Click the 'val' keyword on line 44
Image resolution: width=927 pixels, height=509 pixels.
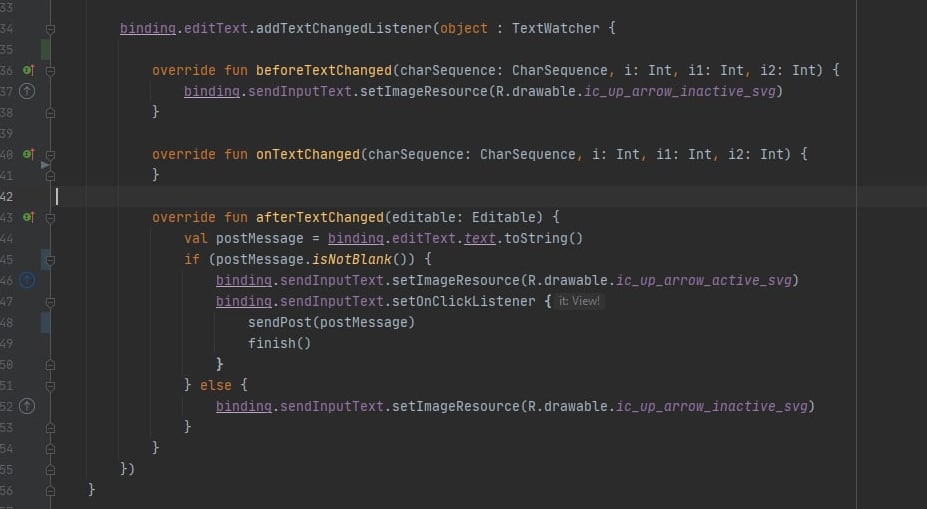(196, 238)
